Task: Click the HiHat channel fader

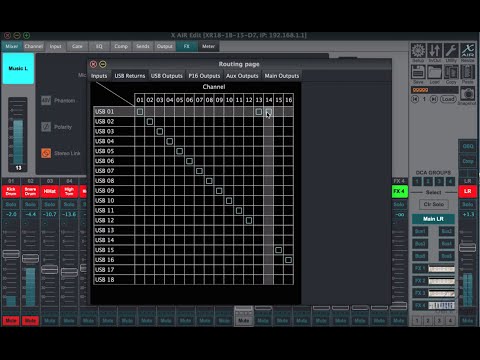Action: pyautogui.click(x=50, y=269)
